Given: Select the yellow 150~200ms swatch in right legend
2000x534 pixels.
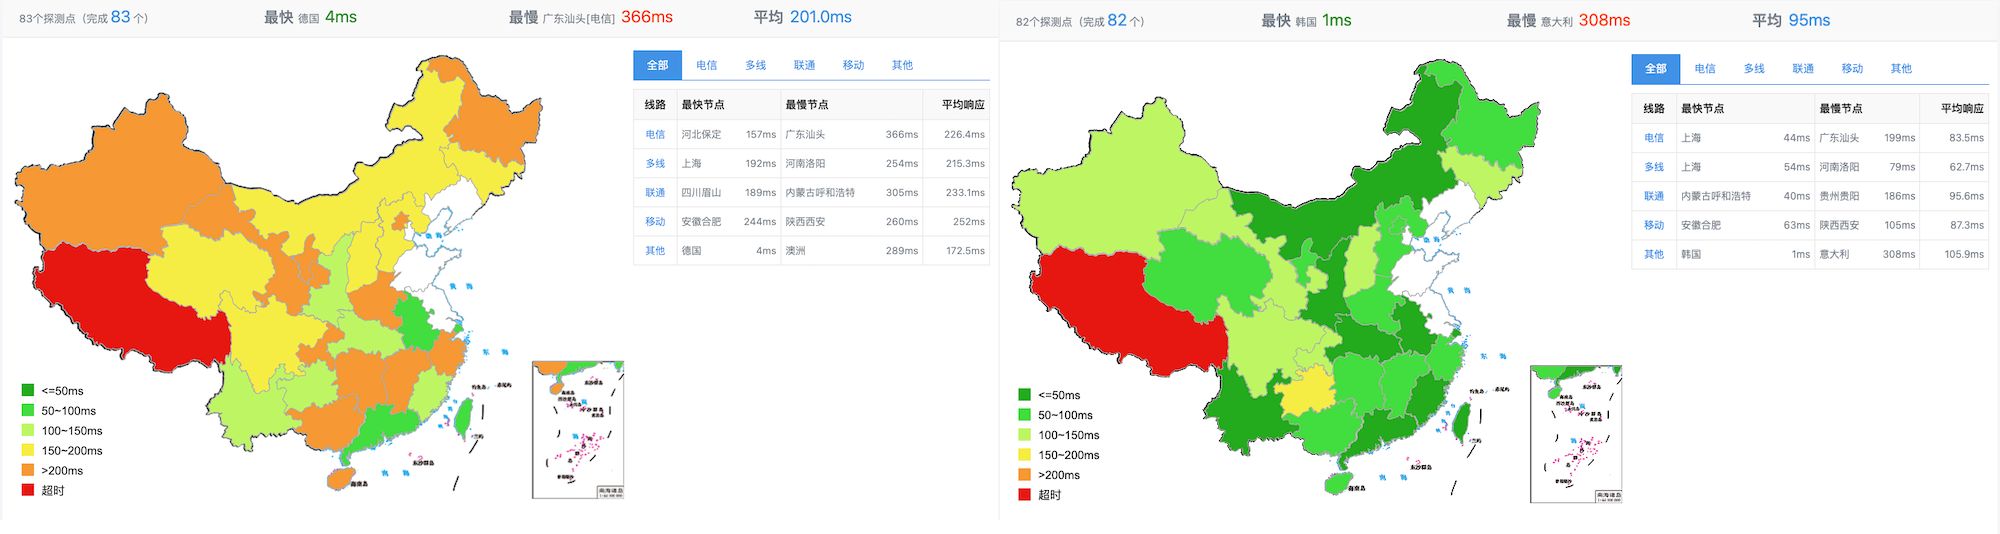Looking at the screenshot, I should click(x=1024, y=455).
